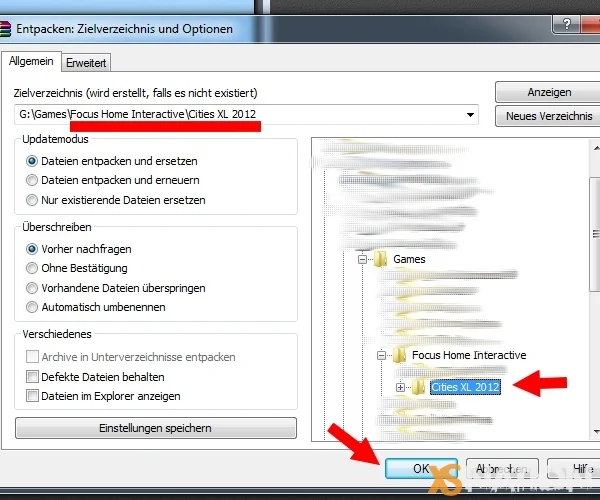600x500 pixels.
Task: Click the Neues Verzeichnis button
Action: click(549, 116)
